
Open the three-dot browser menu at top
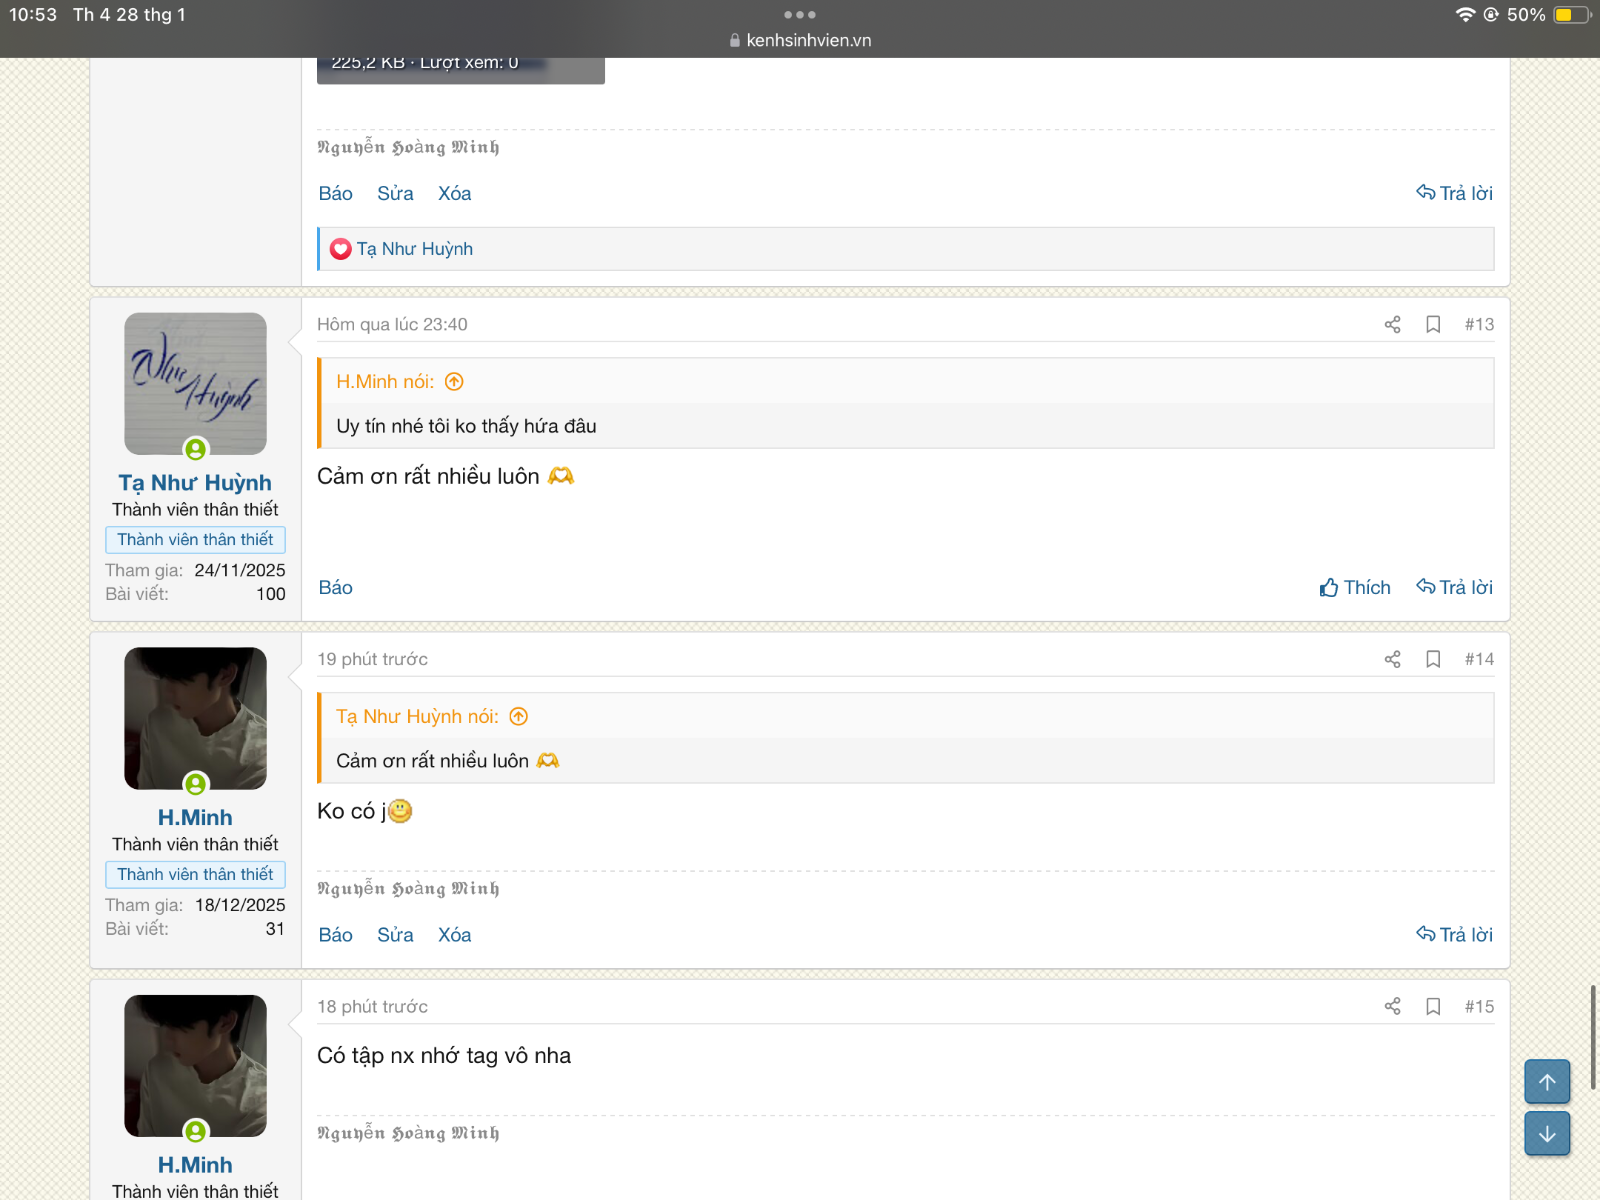(800, 15)
